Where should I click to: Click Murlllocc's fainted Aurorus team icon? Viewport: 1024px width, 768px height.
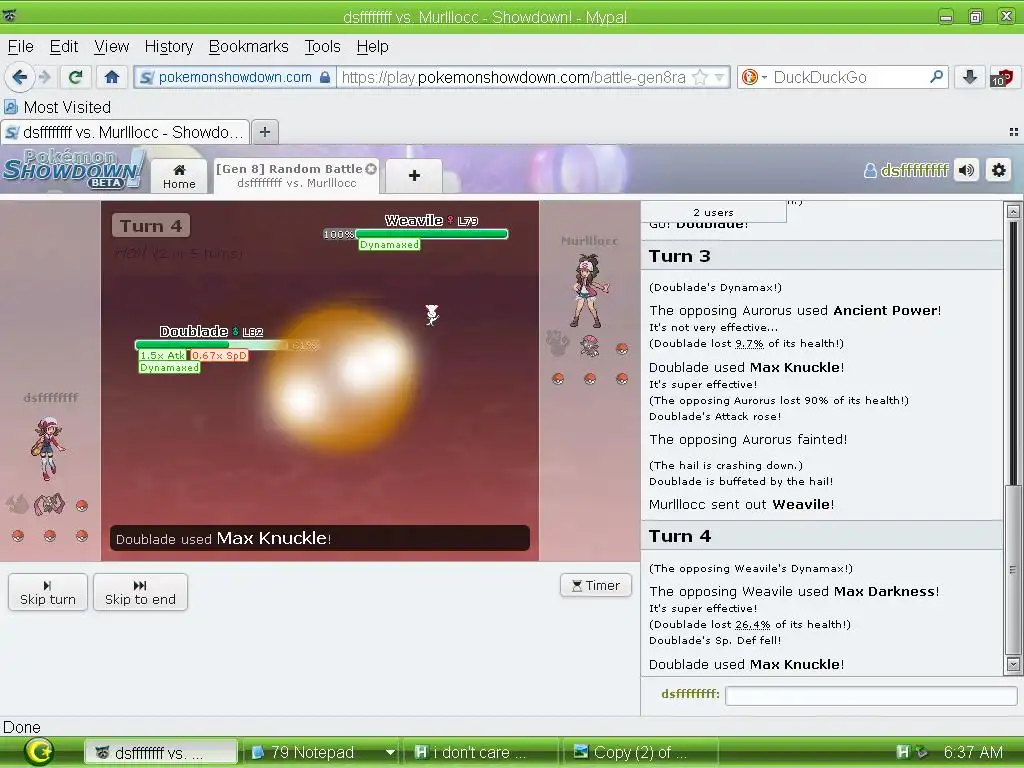(557, 342)
